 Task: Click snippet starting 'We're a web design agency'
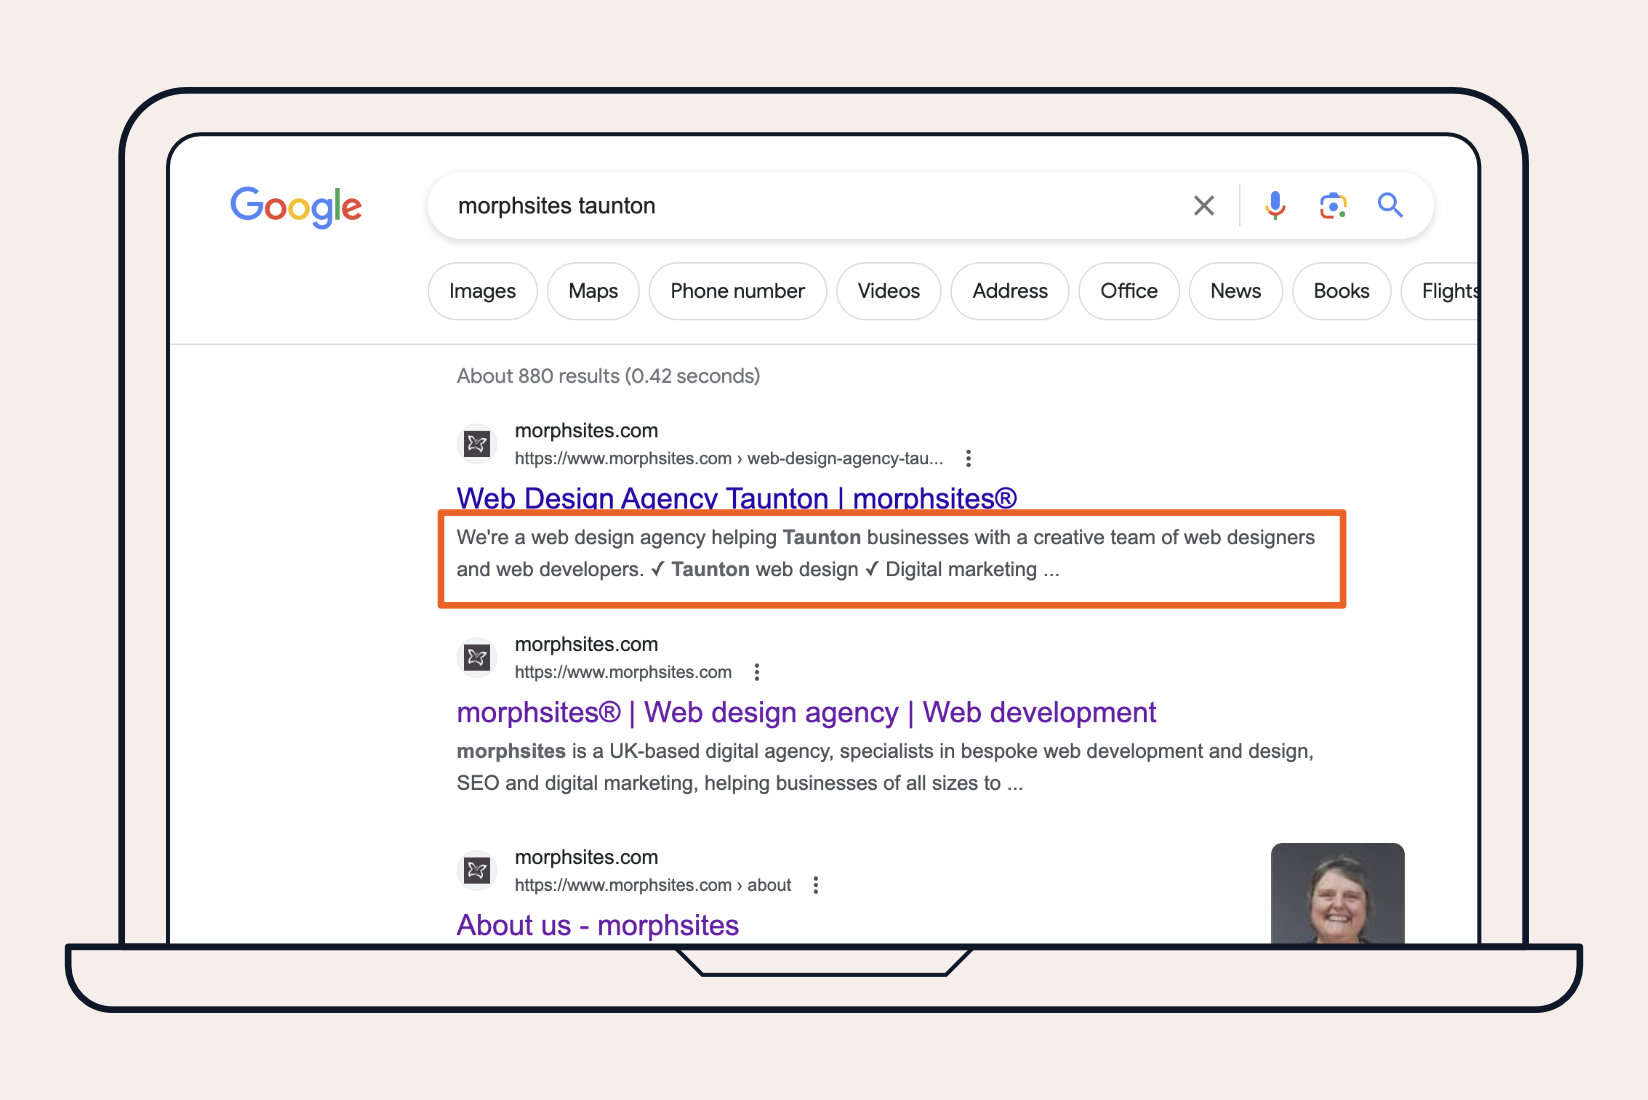[886, 553]
